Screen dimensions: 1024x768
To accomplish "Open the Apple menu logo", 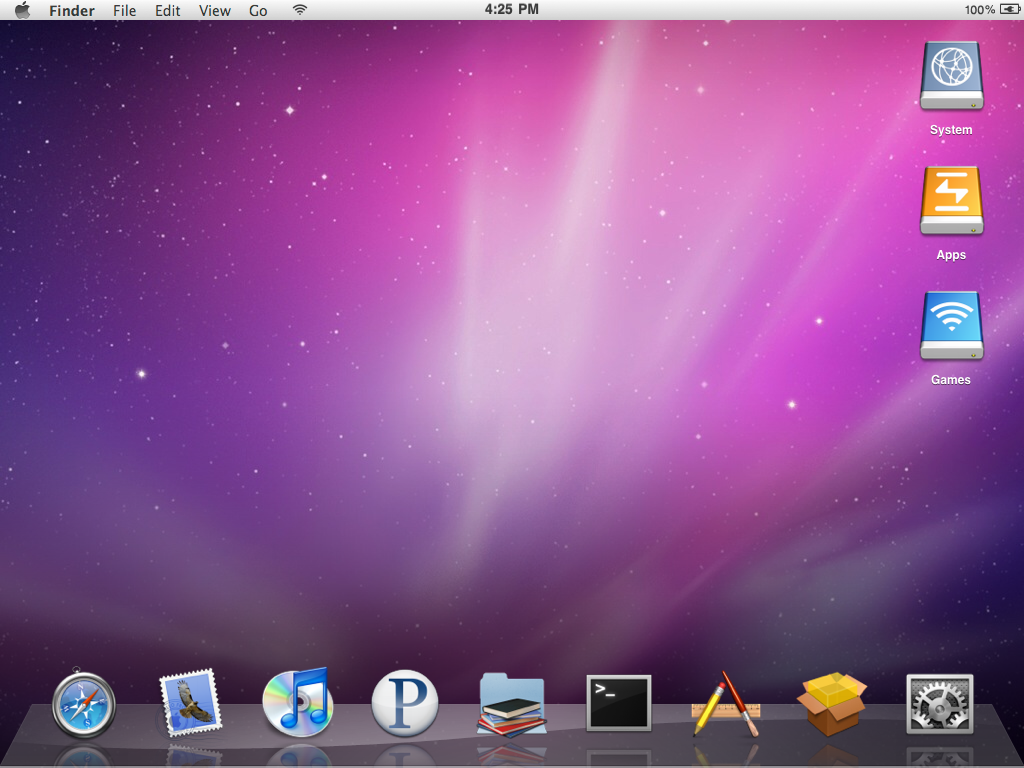I will (x=22, y=10).
